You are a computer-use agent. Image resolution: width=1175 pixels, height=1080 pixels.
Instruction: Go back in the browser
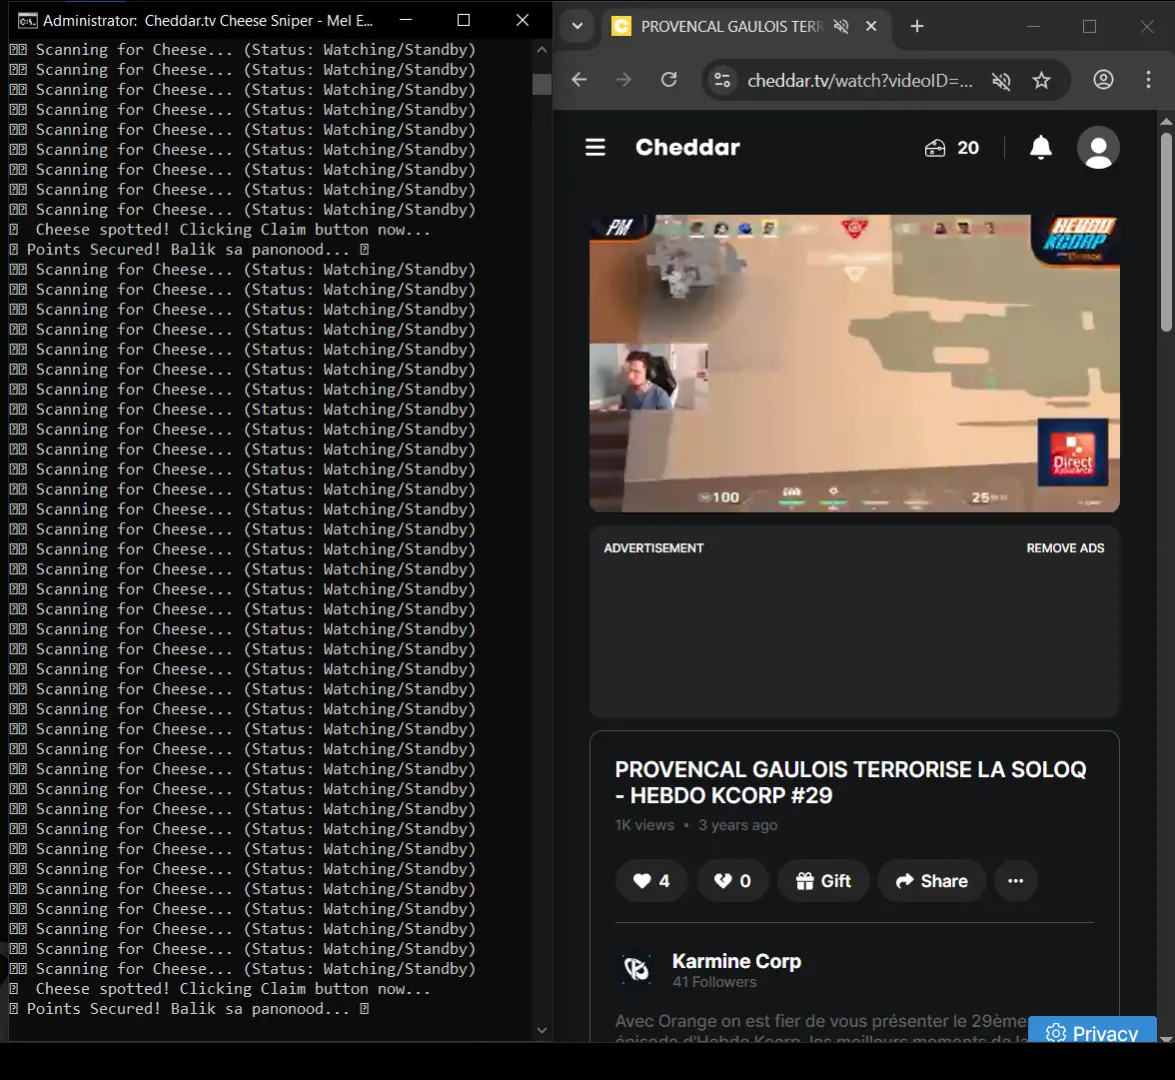pos(579,79)
